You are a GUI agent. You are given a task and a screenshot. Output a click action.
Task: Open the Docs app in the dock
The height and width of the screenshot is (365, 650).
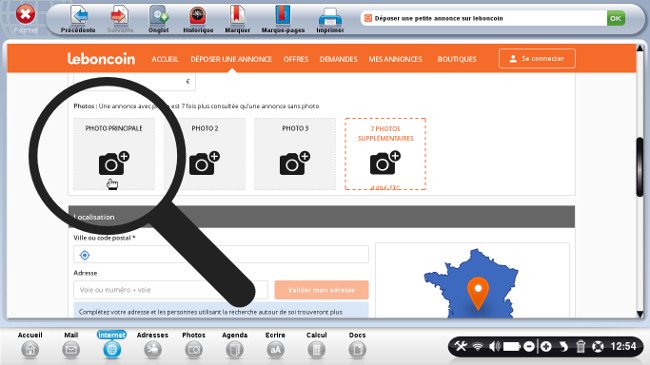[357, 345]
